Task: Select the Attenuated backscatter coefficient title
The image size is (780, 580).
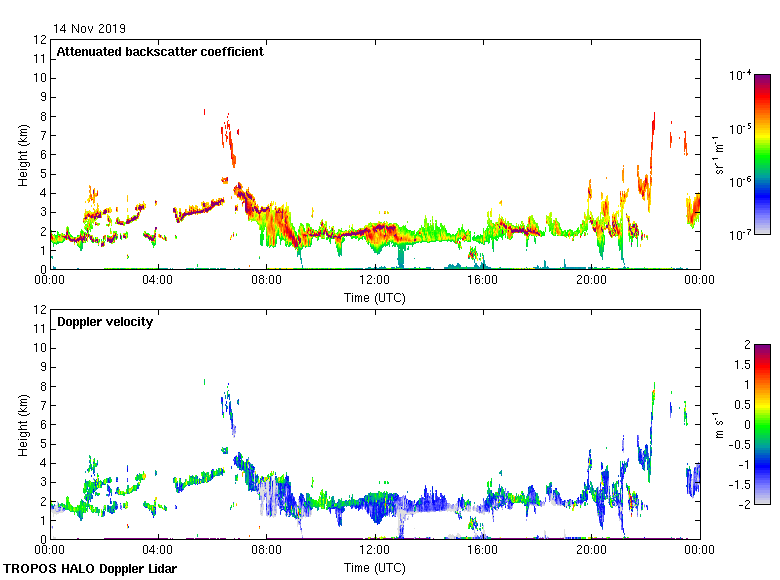Action: click(x=160, y=52)
